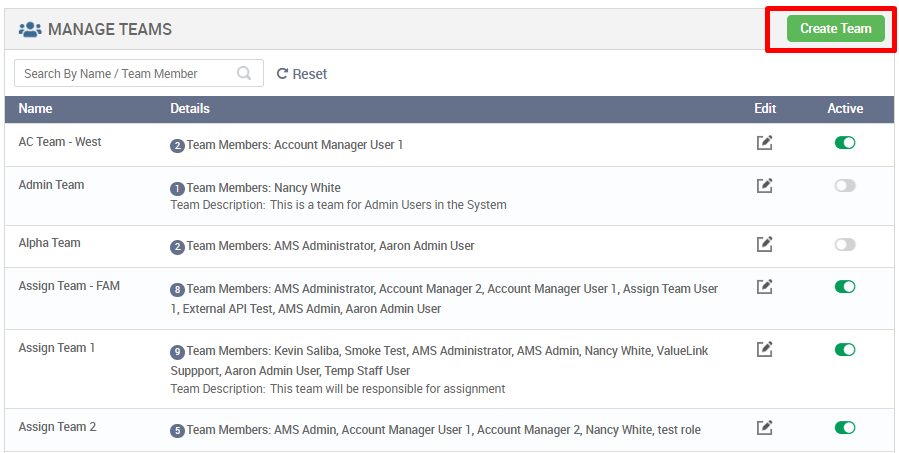The image size is (899, 453).
Task: Select the Admin Team name
Action: (x=51, y=185)
